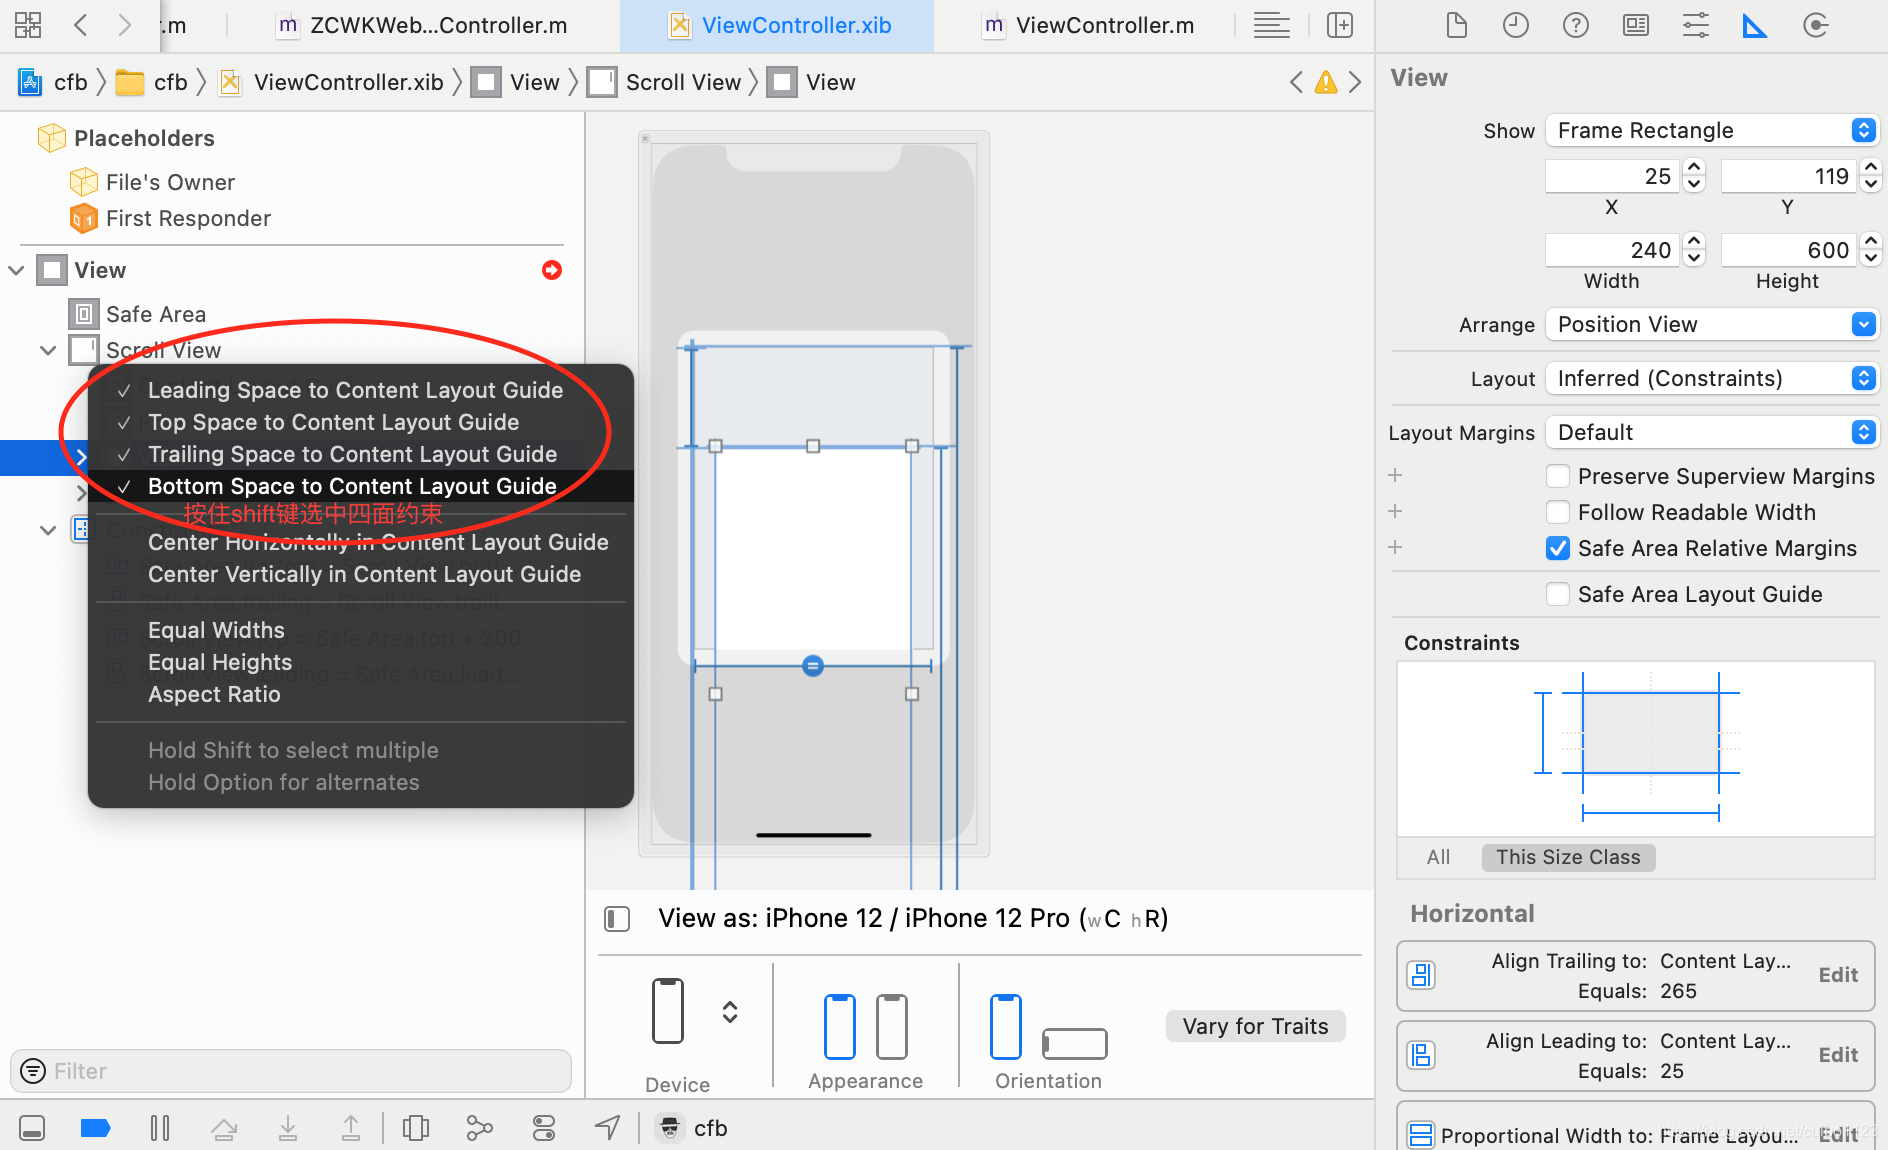
Task: Show All constraints tab
Action: point(1438,857)
